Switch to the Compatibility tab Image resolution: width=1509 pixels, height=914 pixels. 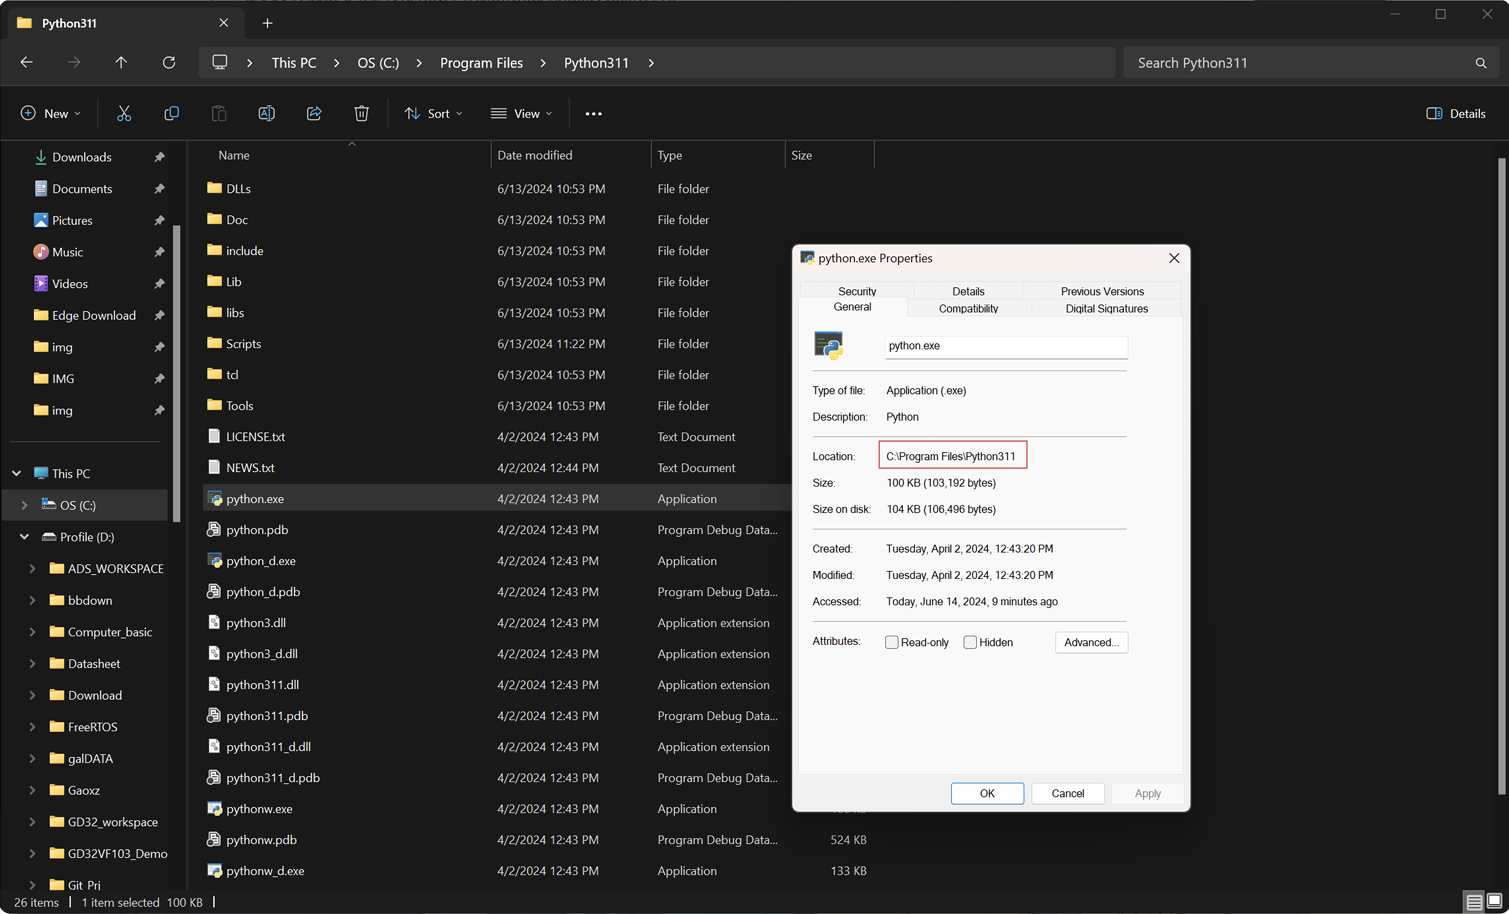[968, 308]
